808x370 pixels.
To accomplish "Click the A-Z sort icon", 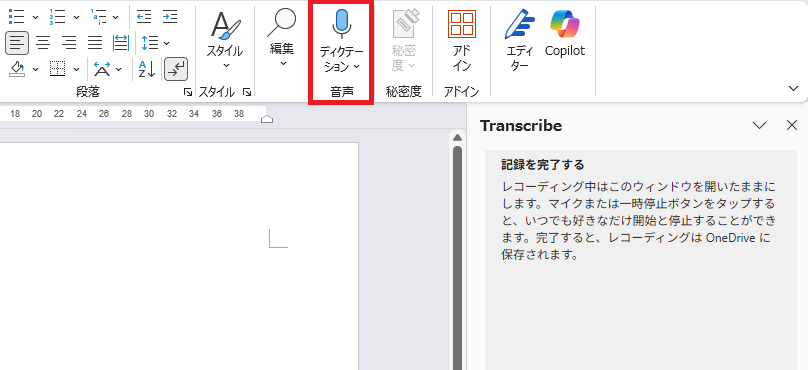I will (147, 69).
